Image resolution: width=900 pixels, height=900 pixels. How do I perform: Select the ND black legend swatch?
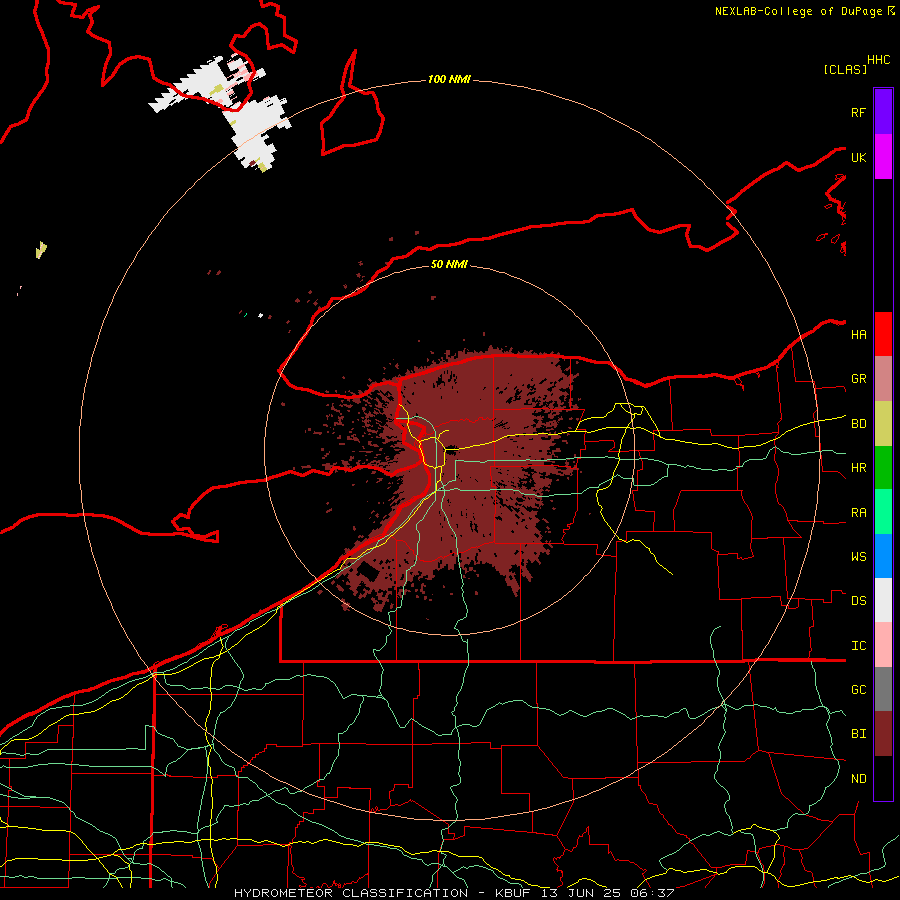click(883, 778)
